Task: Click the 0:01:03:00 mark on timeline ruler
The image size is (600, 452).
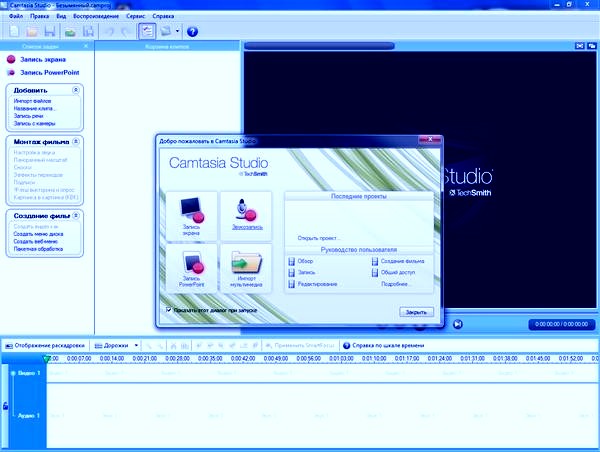Action: pos(342,357)
